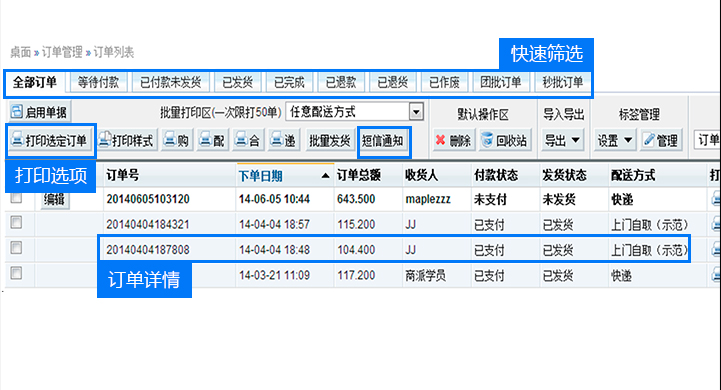721x390 pixels.
Task: Click print icon in maplezzz row
Action: (x=716, y=199)
